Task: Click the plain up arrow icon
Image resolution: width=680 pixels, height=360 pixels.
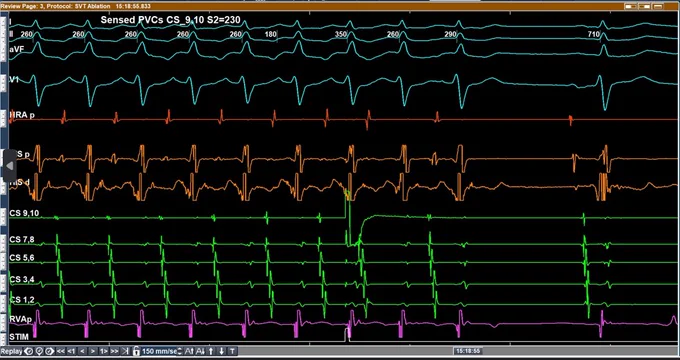Action: pyautogui.click(x=211, y=351)
